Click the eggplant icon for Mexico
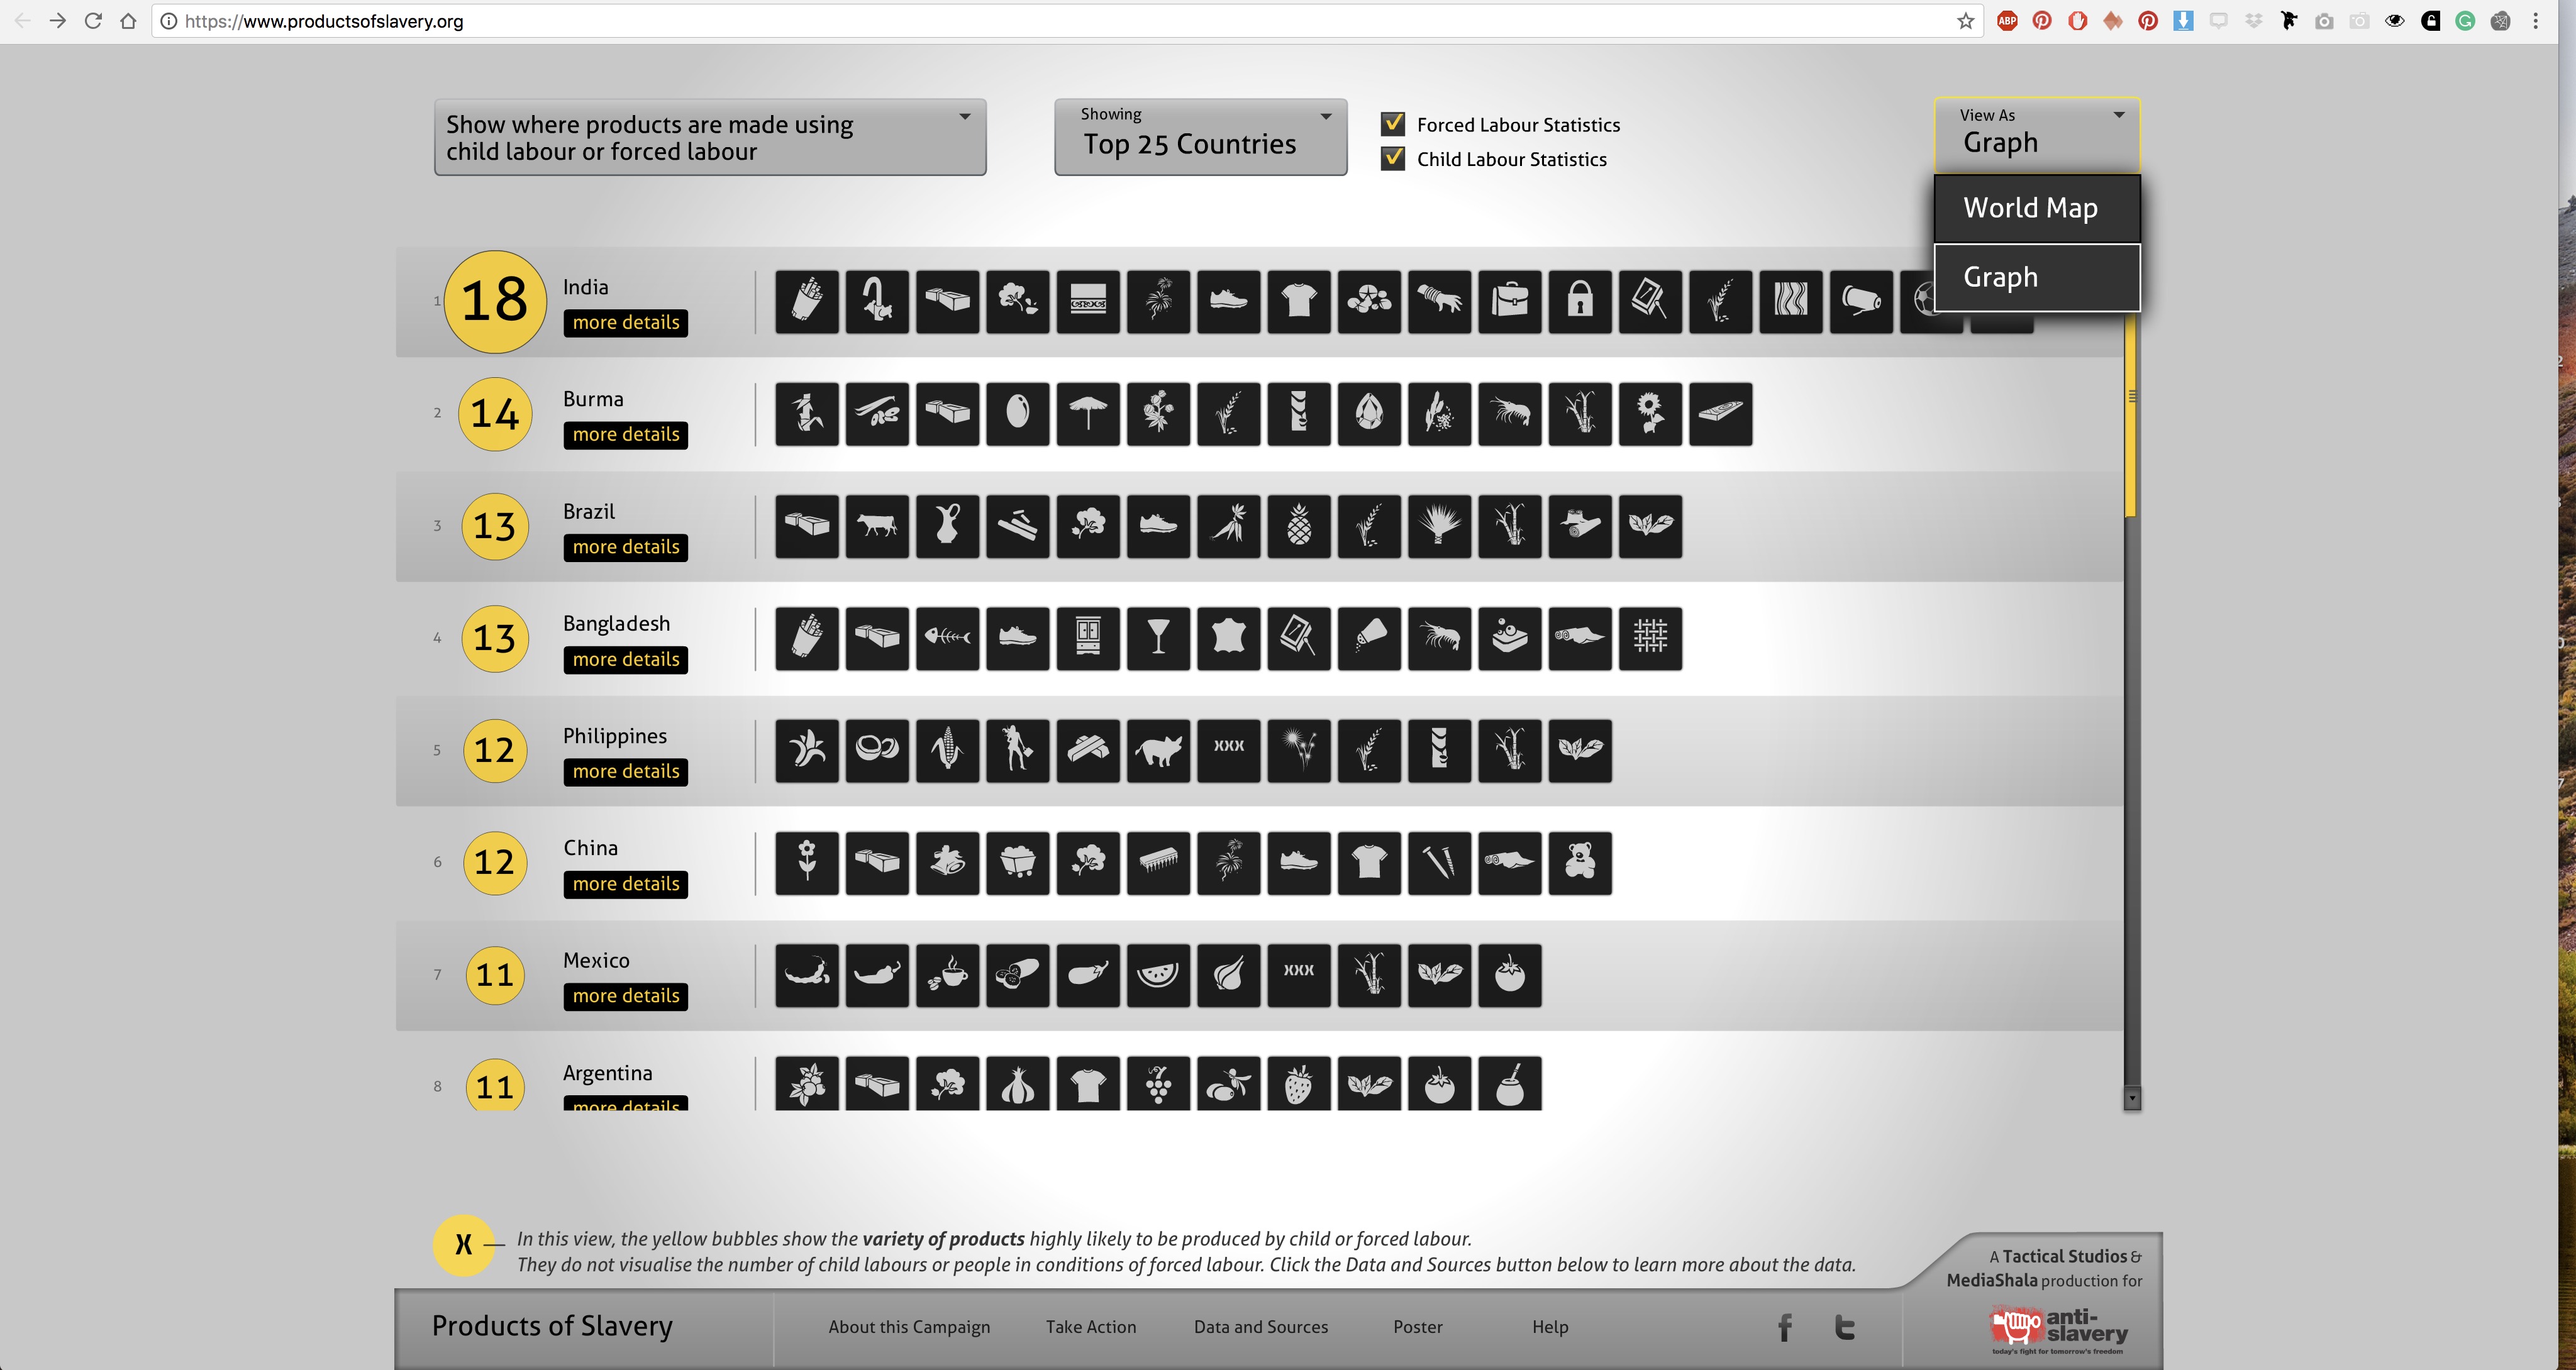 1088,975
